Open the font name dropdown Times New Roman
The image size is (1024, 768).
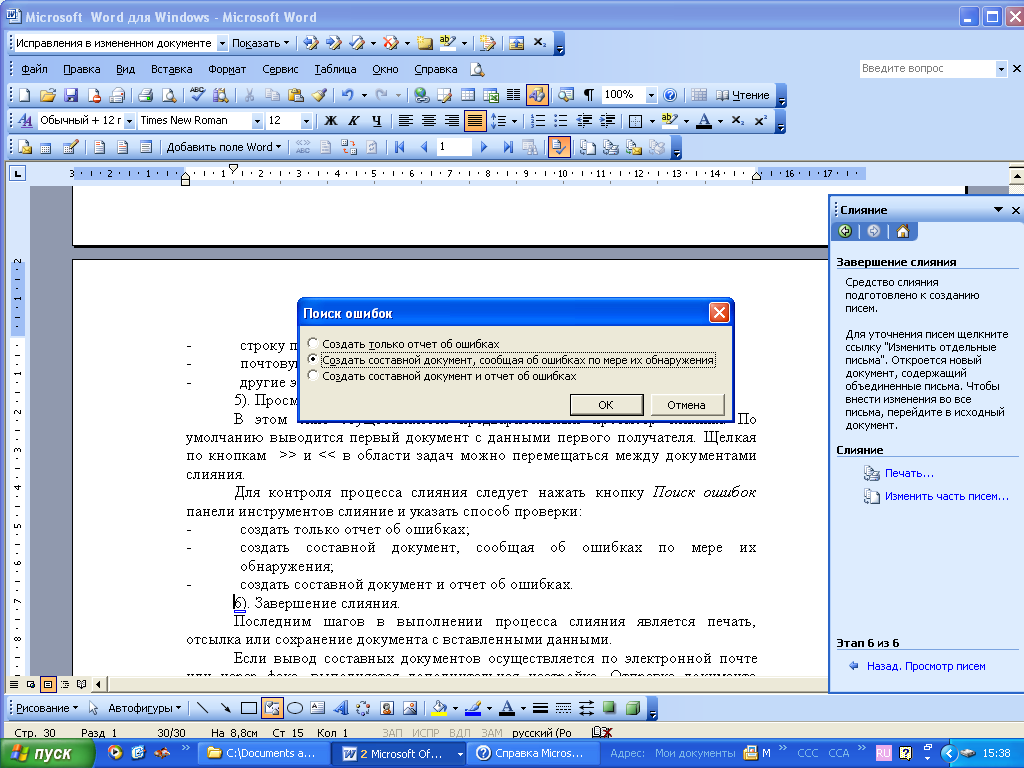[257, 121]
